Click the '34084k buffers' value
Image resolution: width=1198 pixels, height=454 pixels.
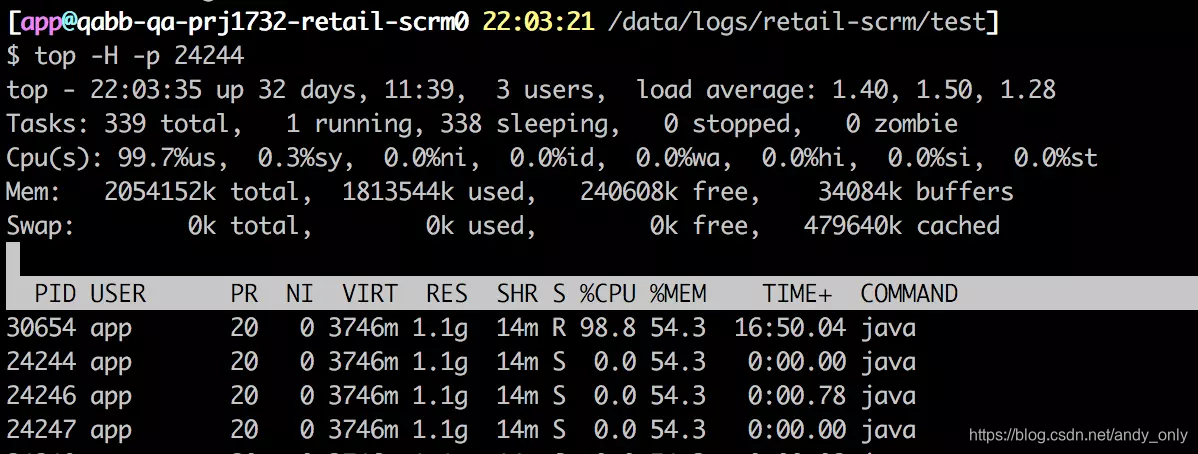click(916, 192)
